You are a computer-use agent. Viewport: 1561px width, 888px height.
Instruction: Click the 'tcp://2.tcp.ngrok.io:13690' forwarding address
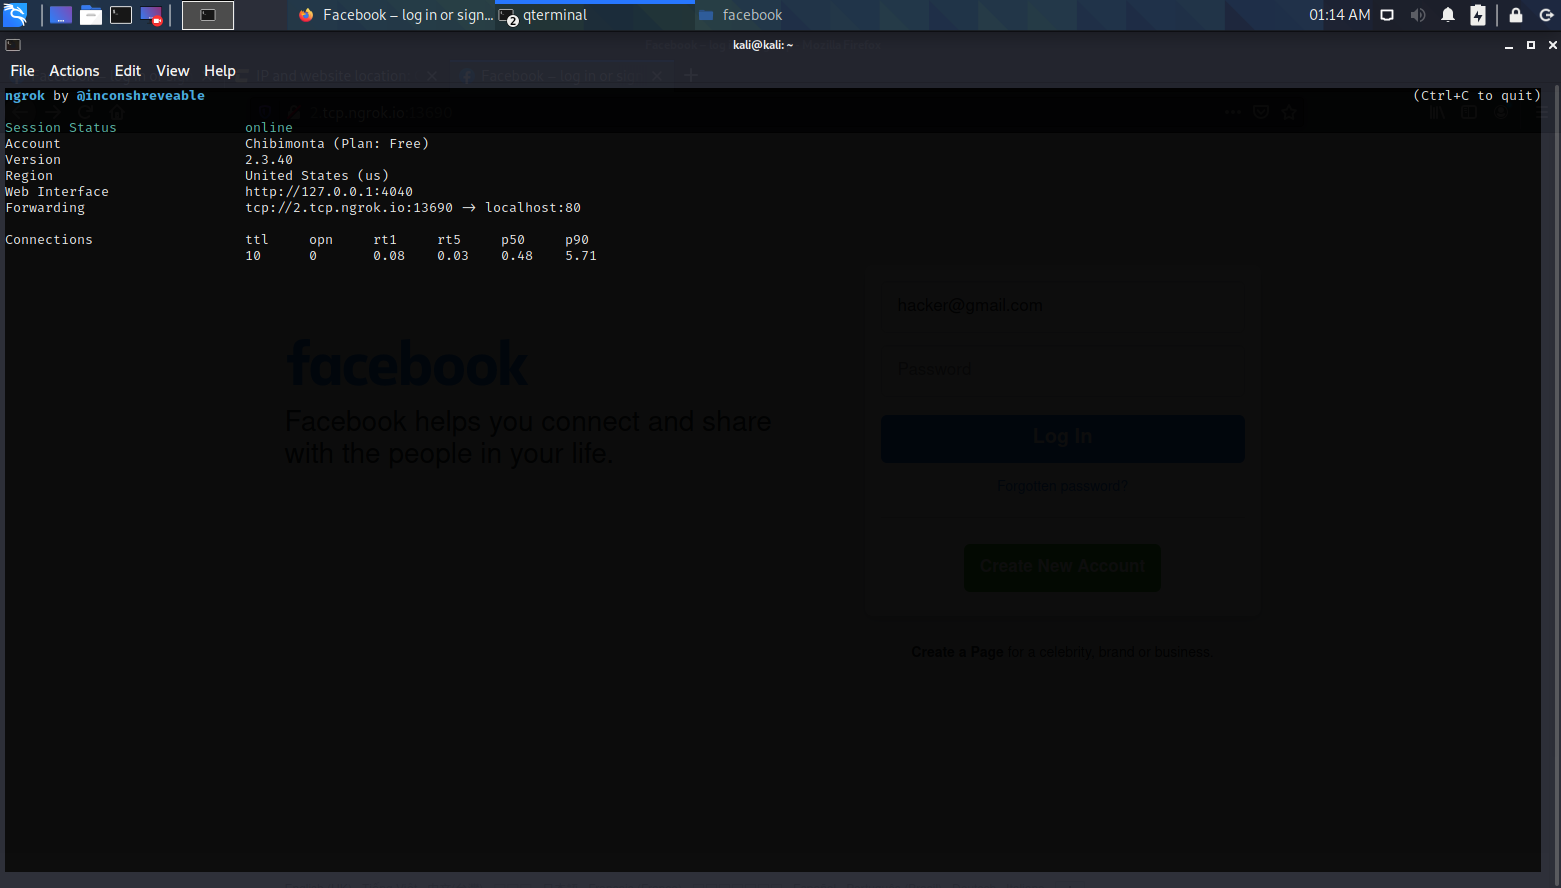[x=349, y=208]
